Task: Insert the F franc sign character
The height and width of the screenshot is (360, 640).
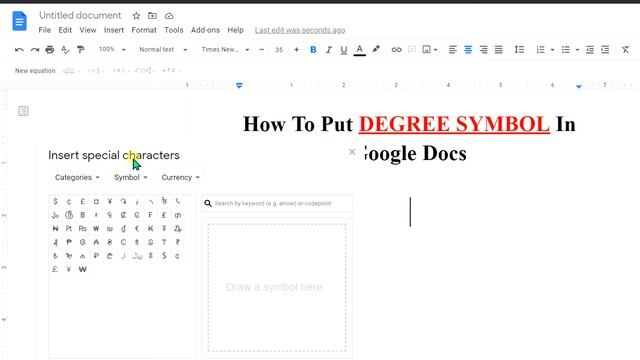Action: 150,215
